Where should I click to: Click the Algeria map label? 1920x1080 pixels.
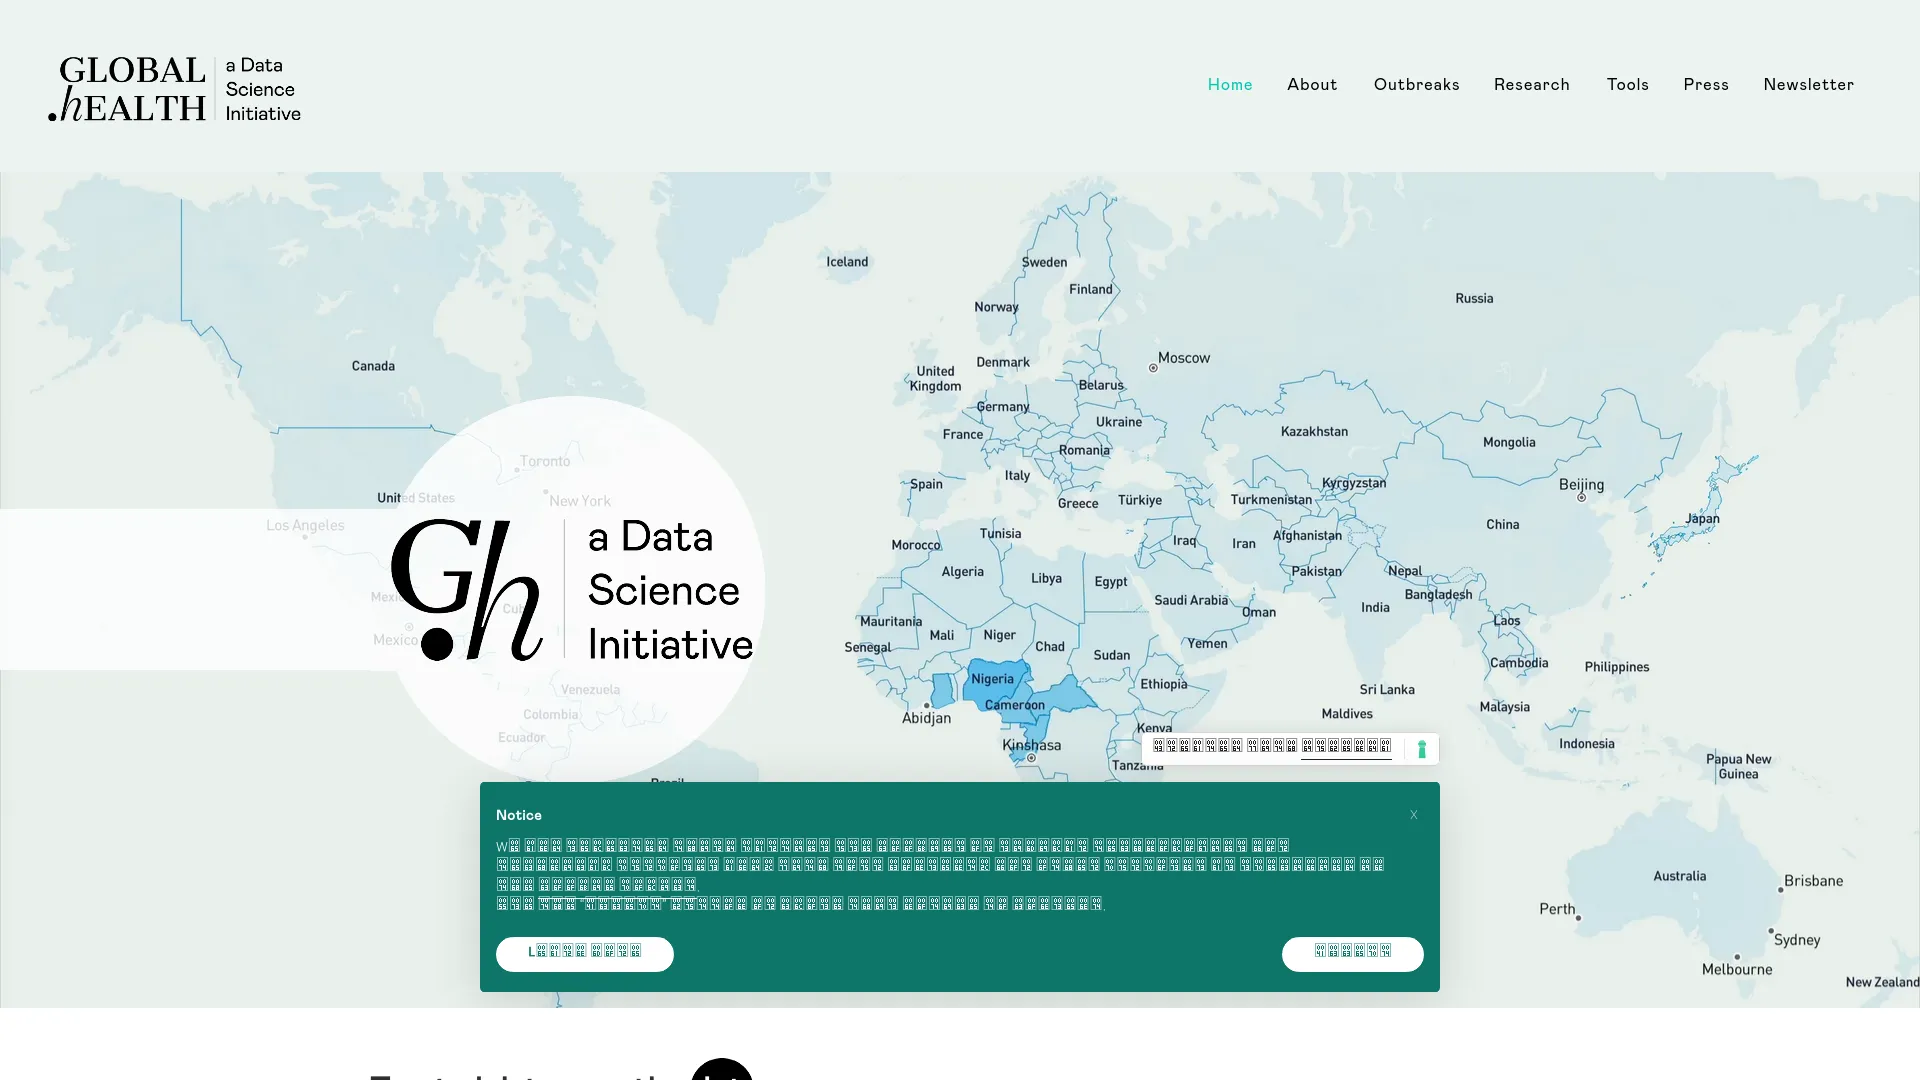coord(962,572)
